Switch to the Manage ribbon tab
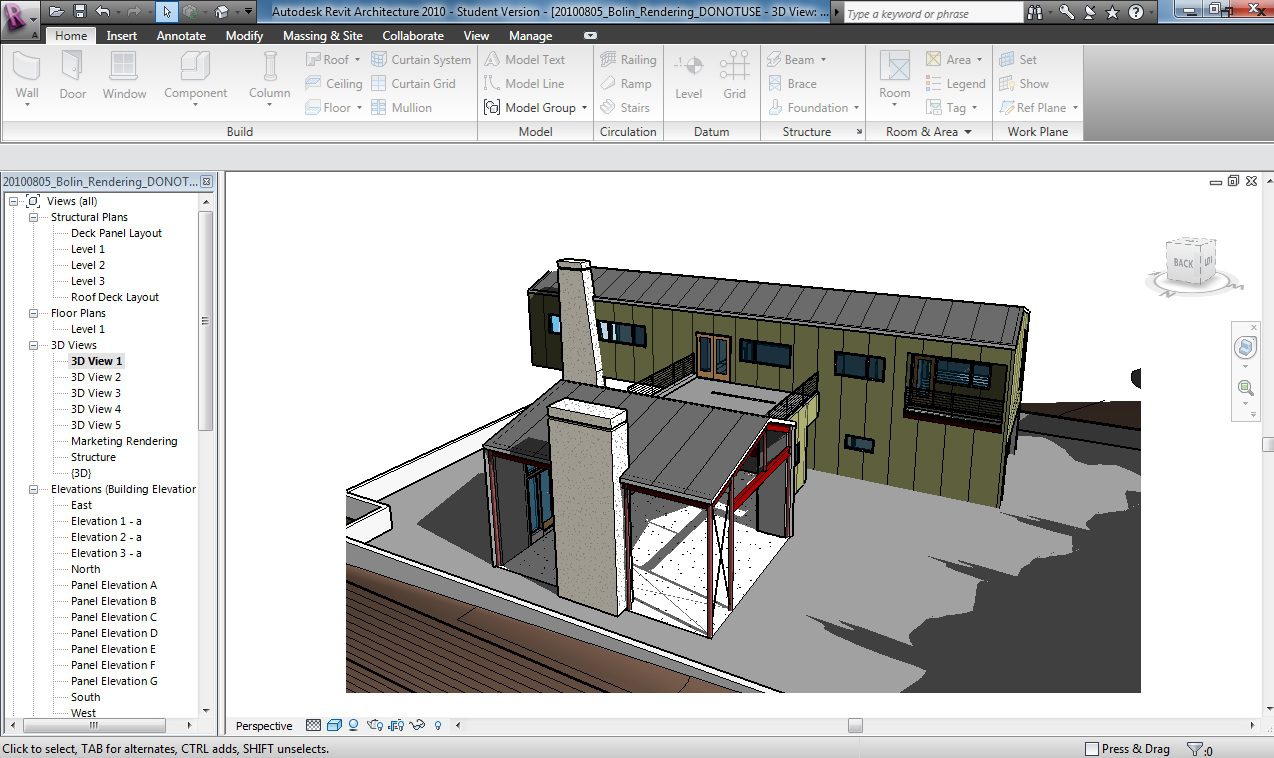 click(531, 36)
